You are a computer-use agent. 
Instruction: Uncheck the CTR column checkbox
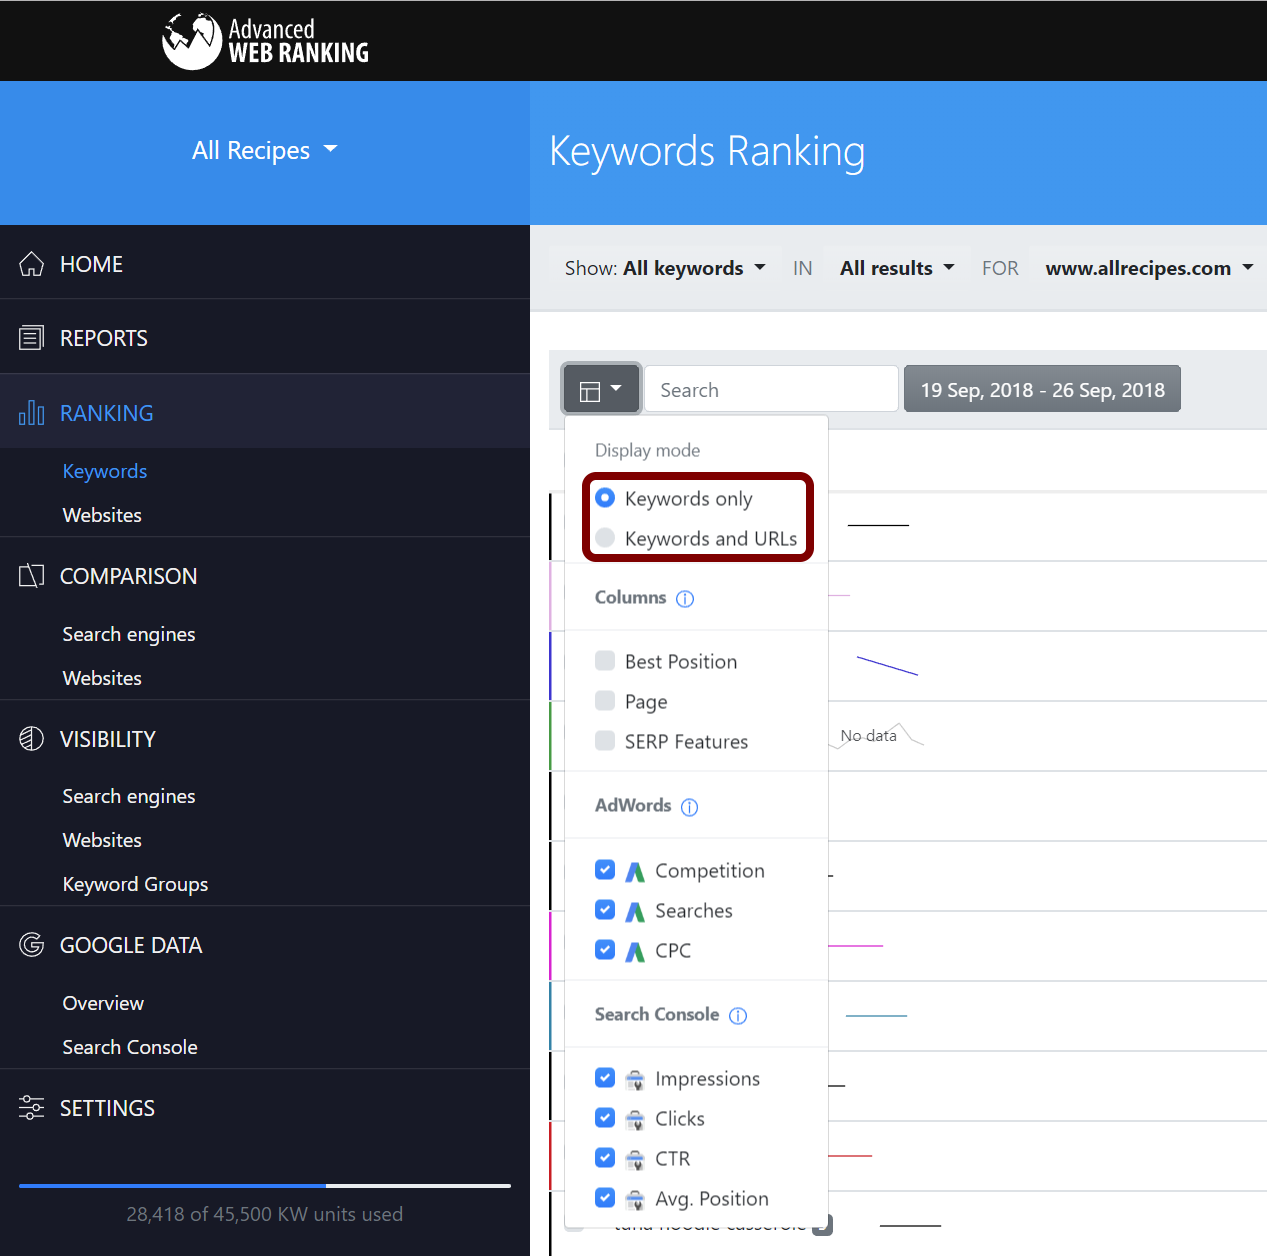(605, 1157)
